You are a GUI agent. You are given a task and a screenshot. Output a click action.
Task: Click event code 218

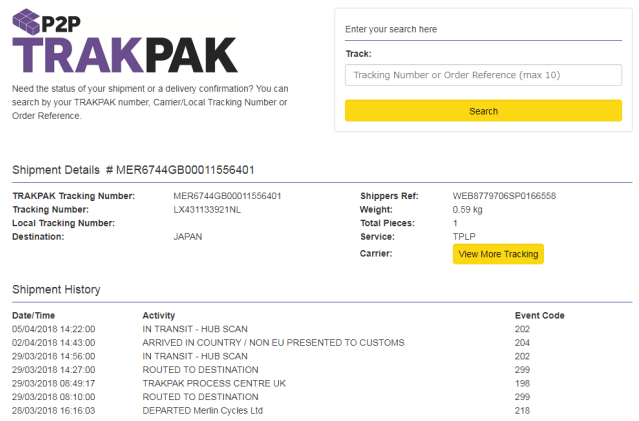[522, 410]
